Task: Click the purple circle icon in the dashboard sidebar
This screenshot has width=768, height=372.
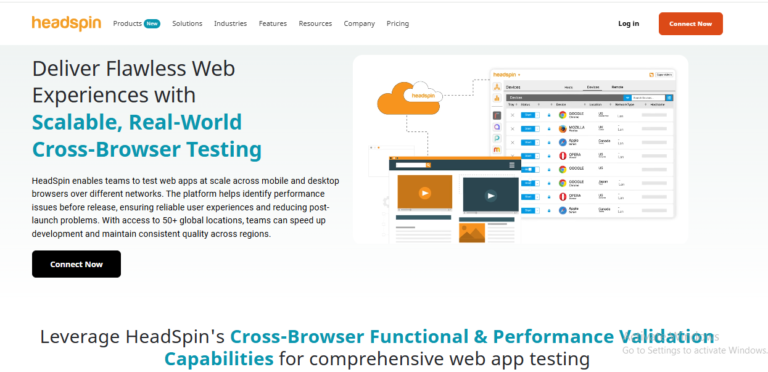Action: pyautogui.click(x=497, y=127)
